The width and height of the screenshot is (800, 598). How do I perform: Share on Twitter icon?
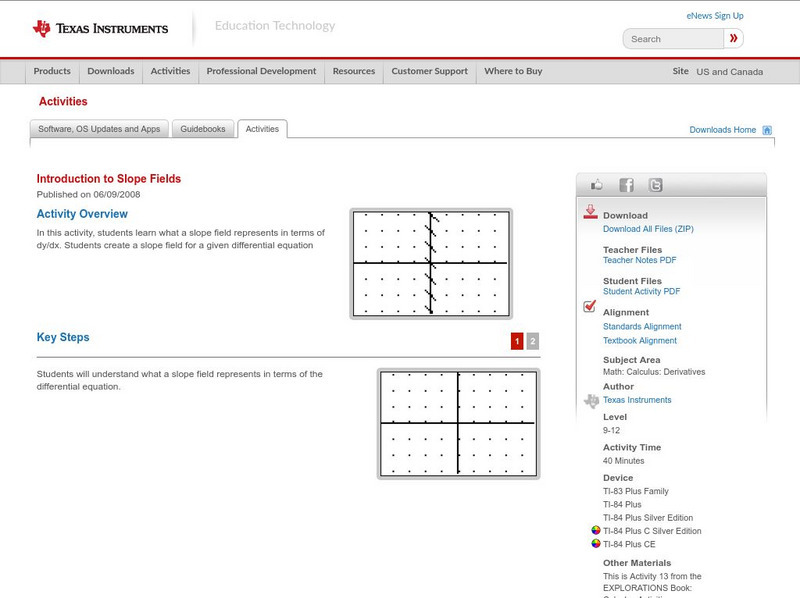point(656,185)
